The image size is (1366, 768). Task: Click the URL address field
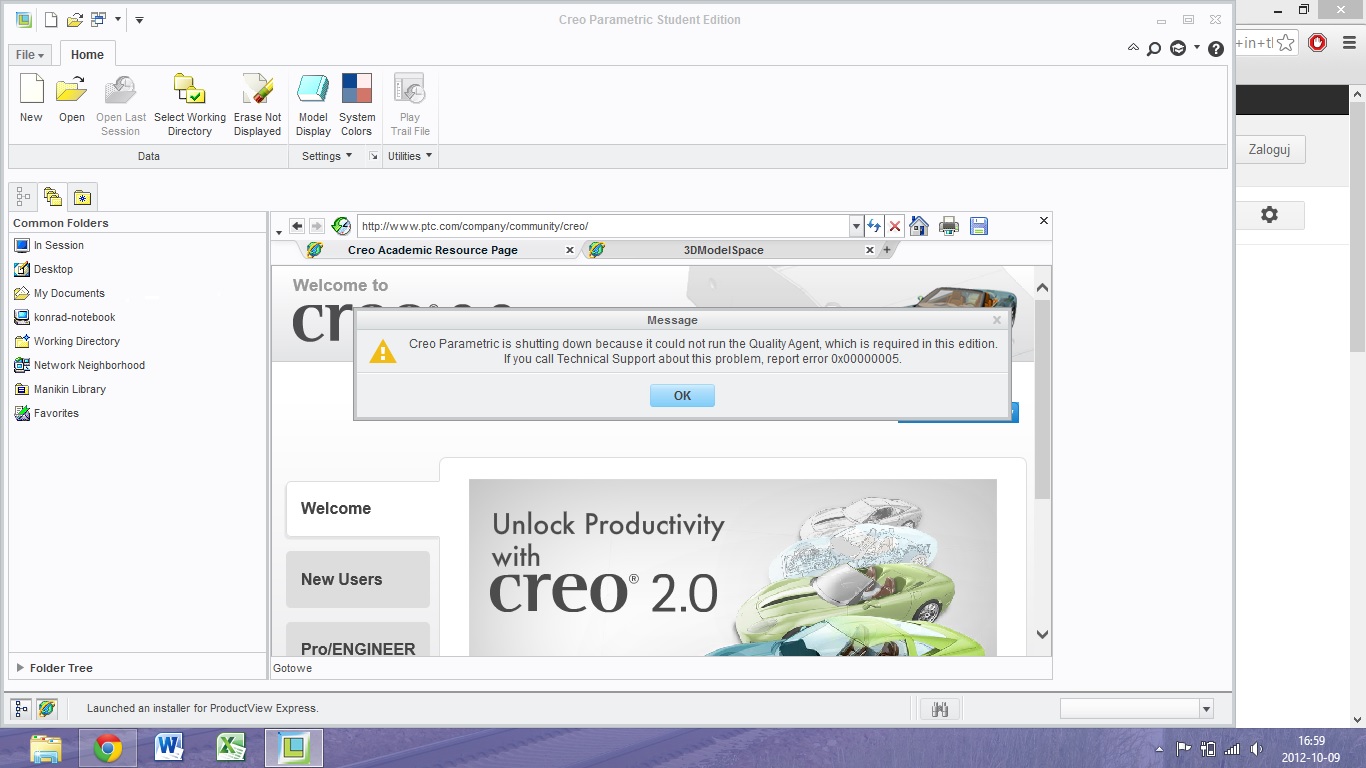pos(603,226)
